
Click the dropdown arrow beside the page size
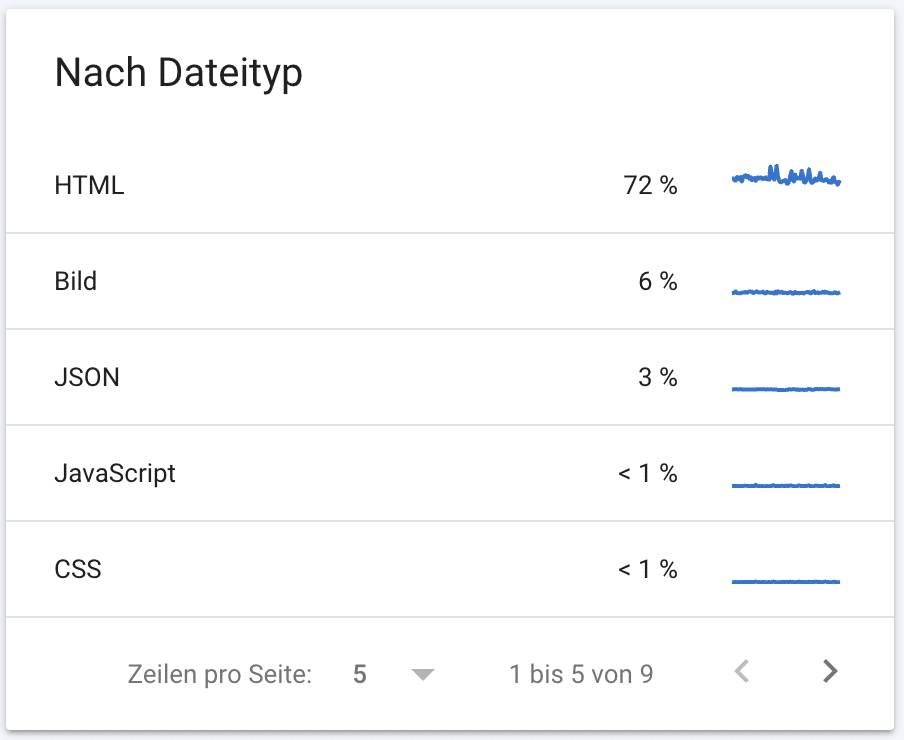(x=421, y=673)
